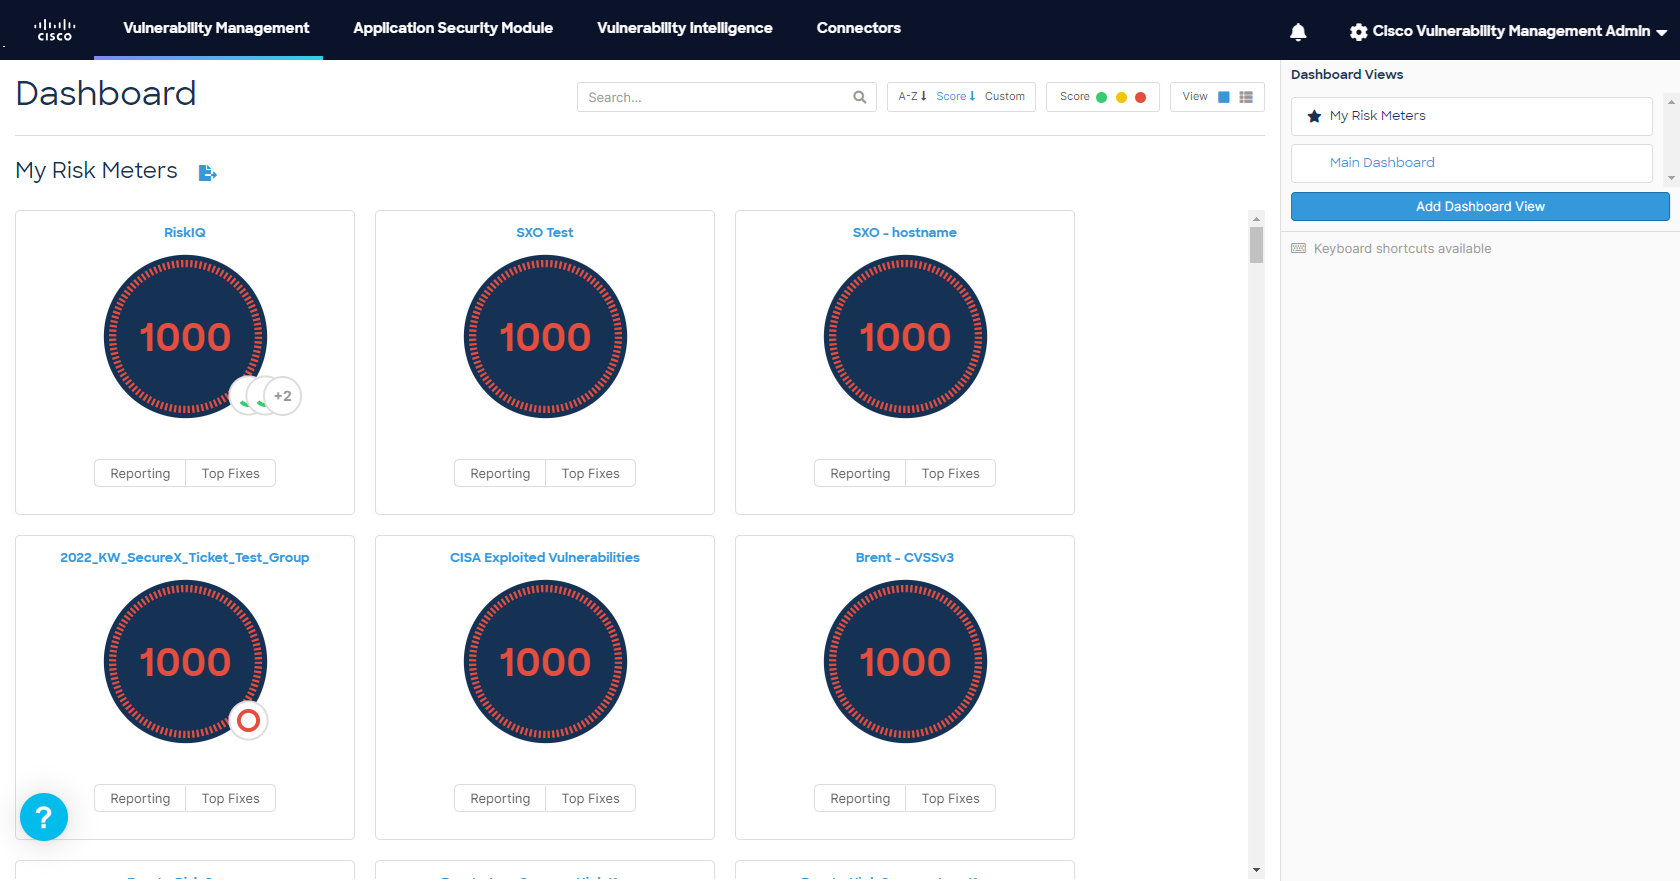Click Top Fixes on RiskIQ card
This screenshot has width=1680, height=881.
click(x=231, y=473)
